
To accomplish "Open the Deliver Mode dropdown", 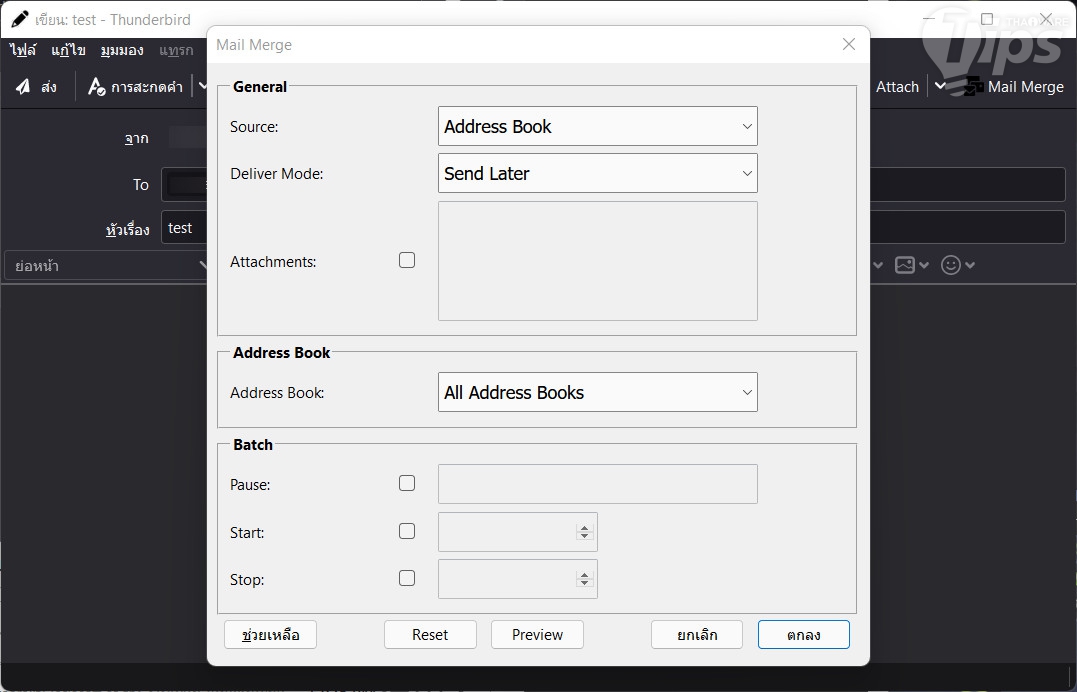I will tap(598, 173).
